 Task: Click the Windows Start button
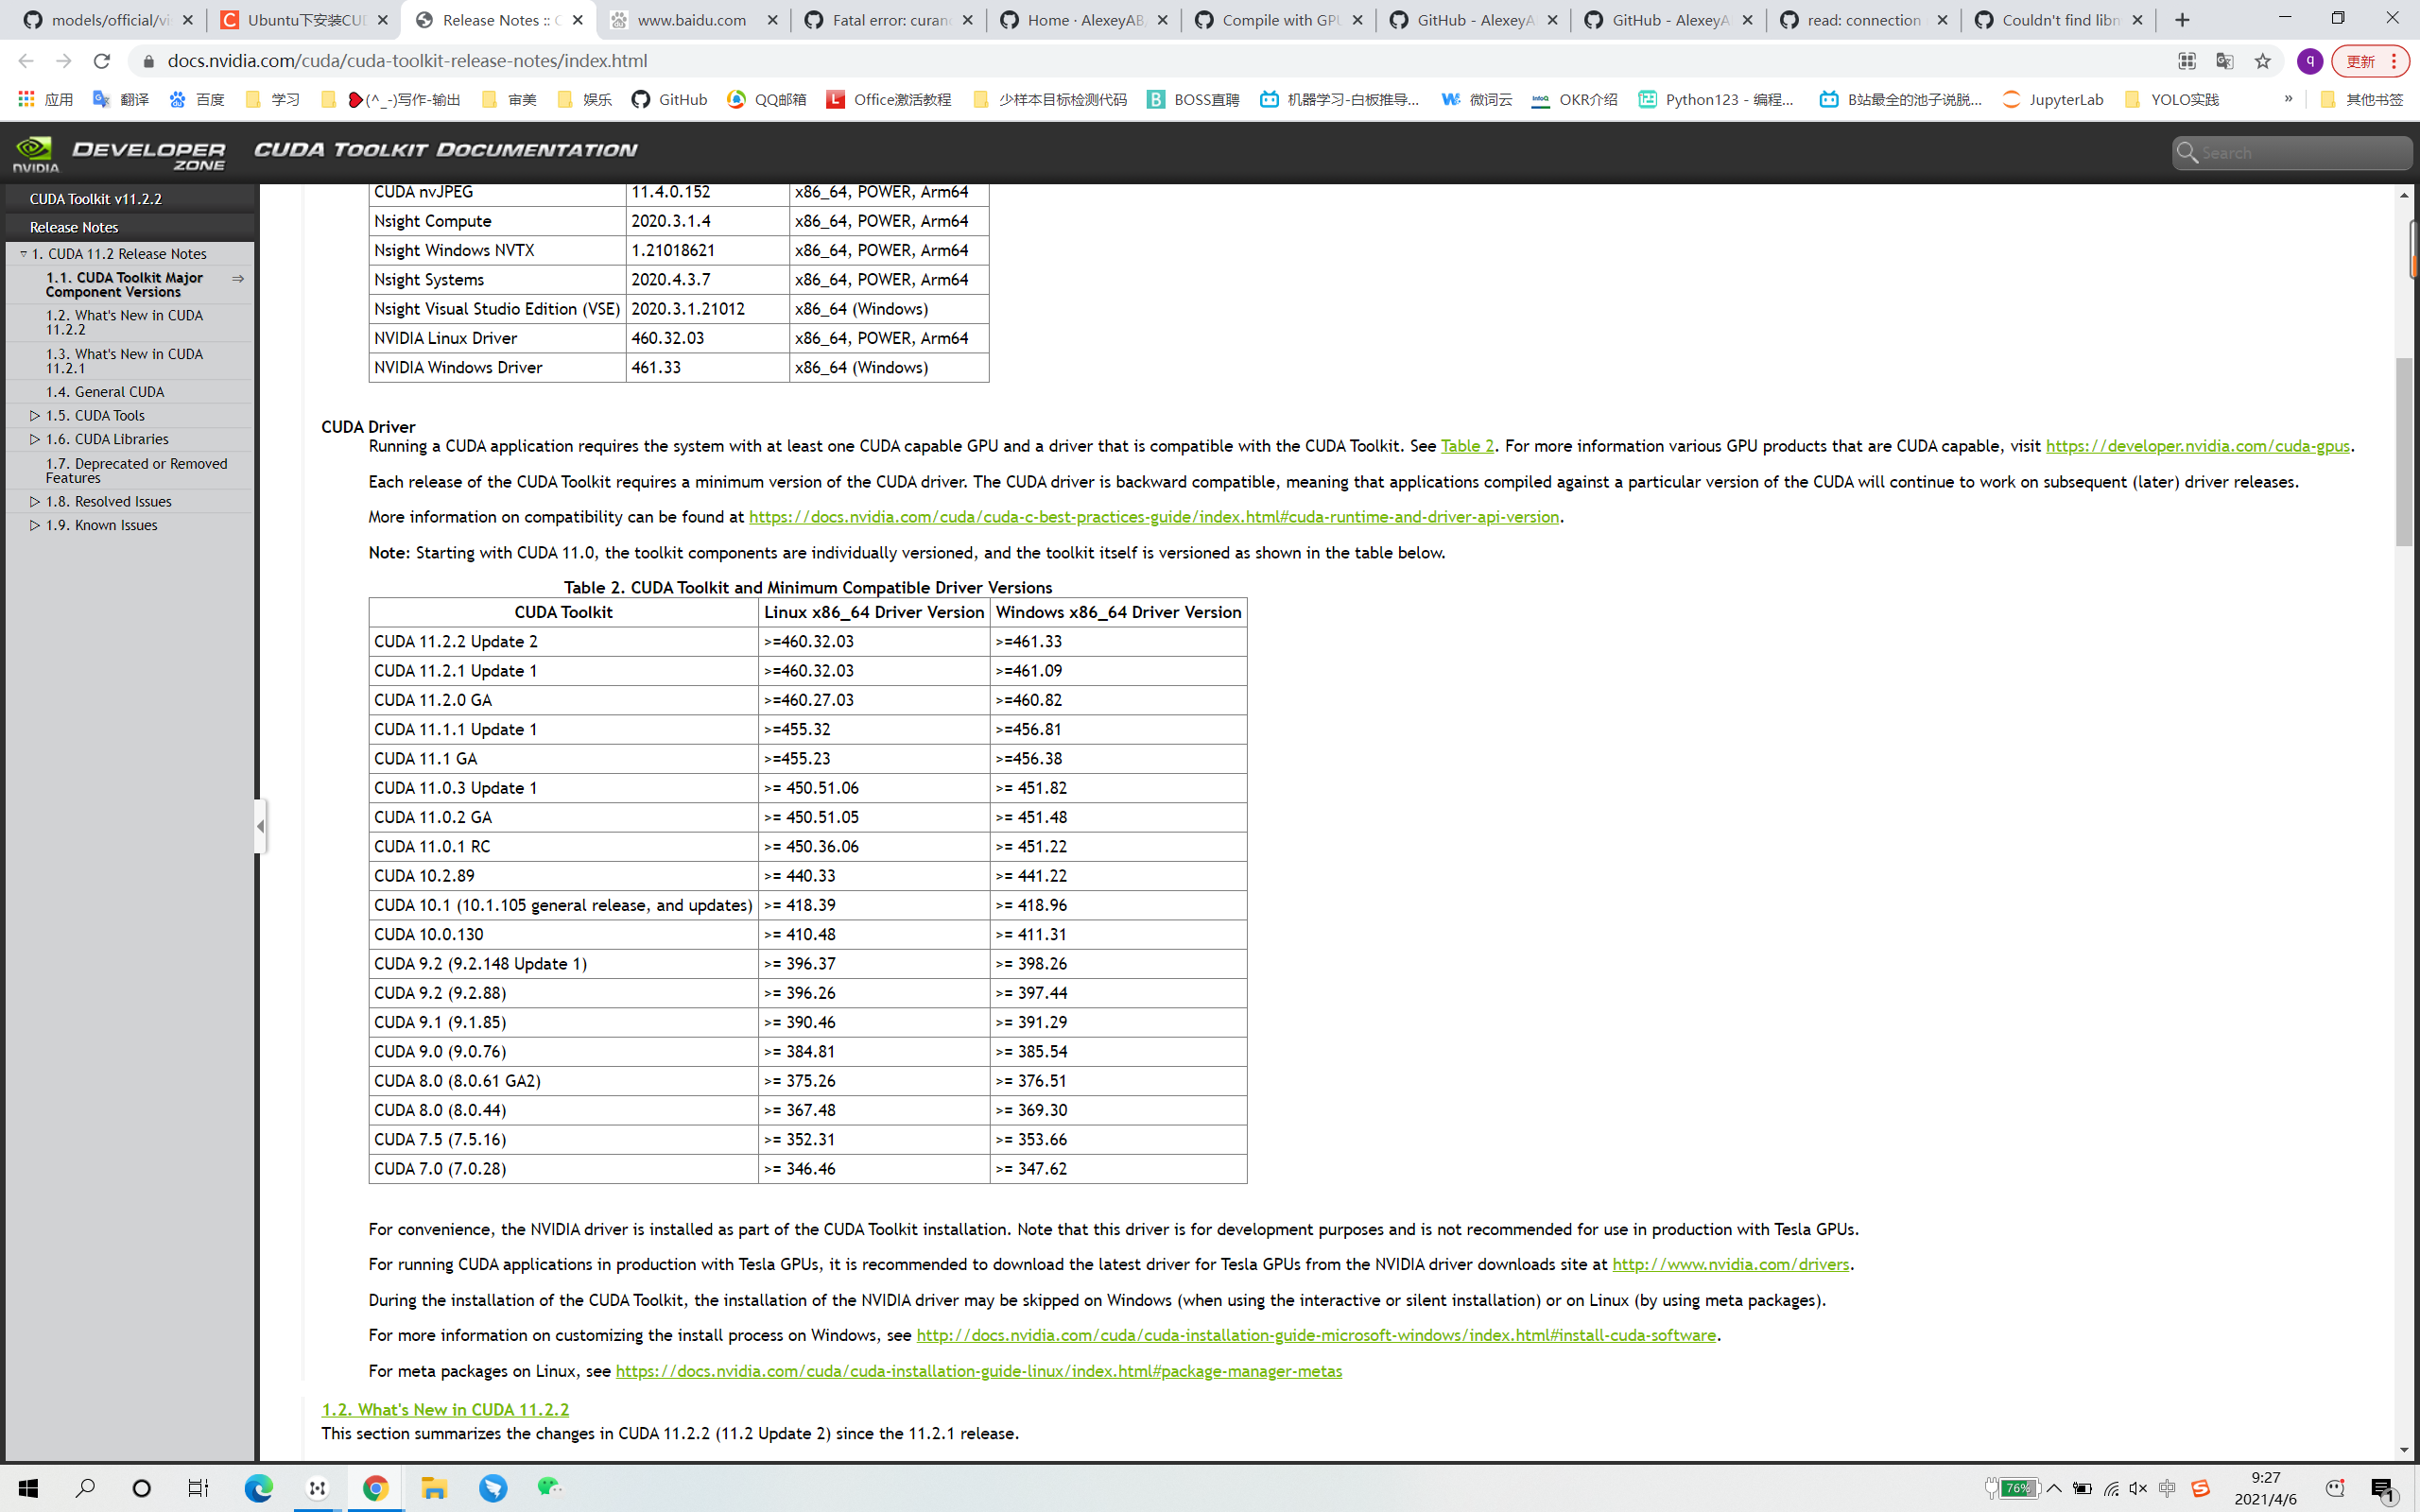pyautogui.click(x=28, y=1488)
